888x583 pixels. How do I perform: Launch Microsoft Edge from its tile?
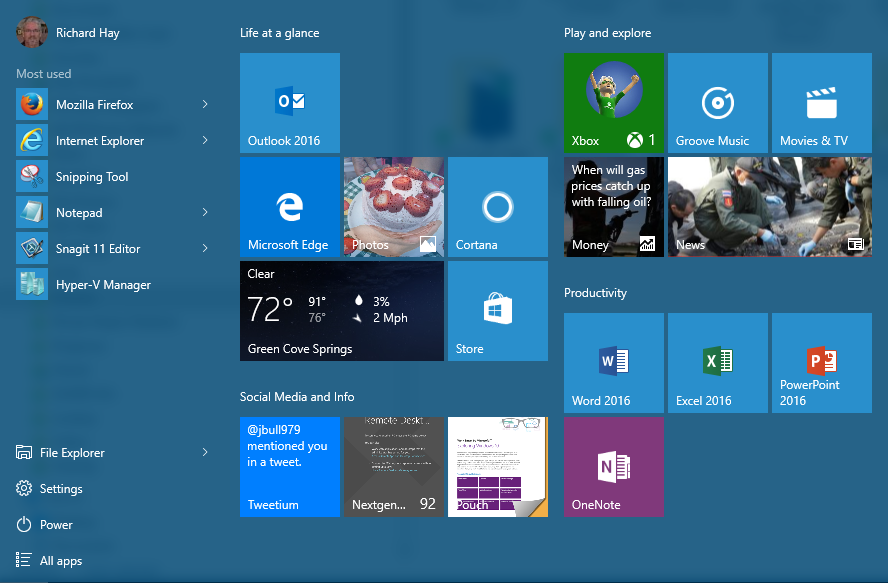pyautogui.click(x=290, y=207)
